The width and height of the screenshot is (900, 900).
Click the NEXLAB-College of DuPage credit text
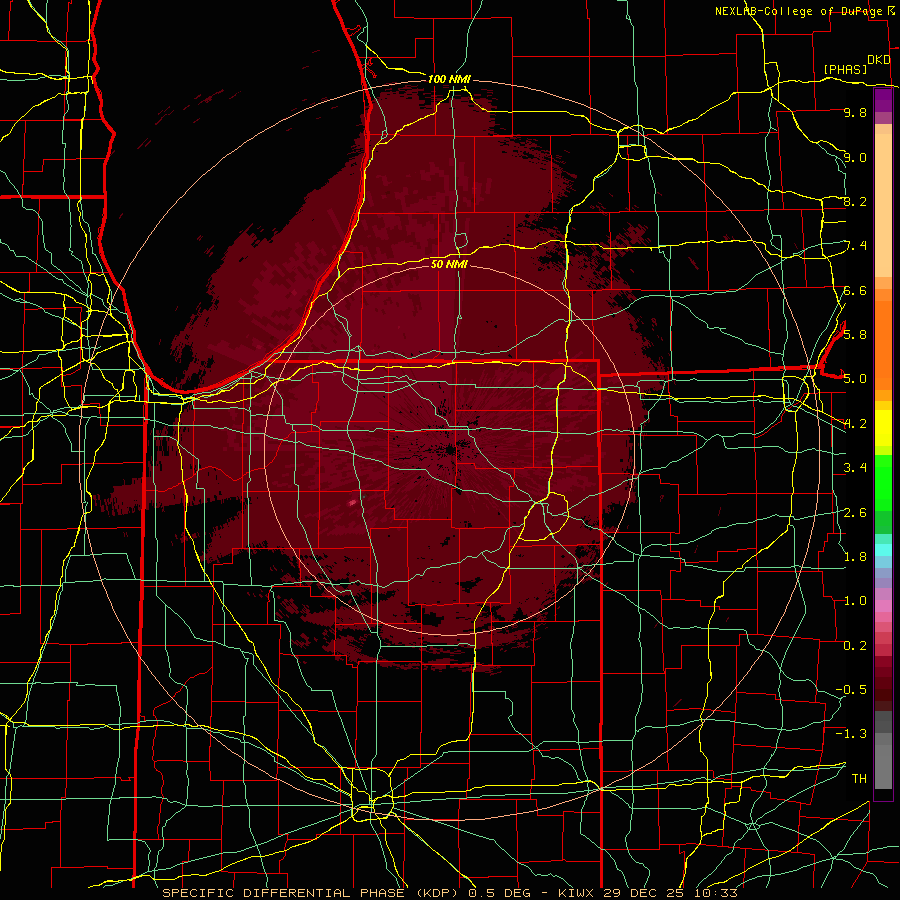coord(800,11)
